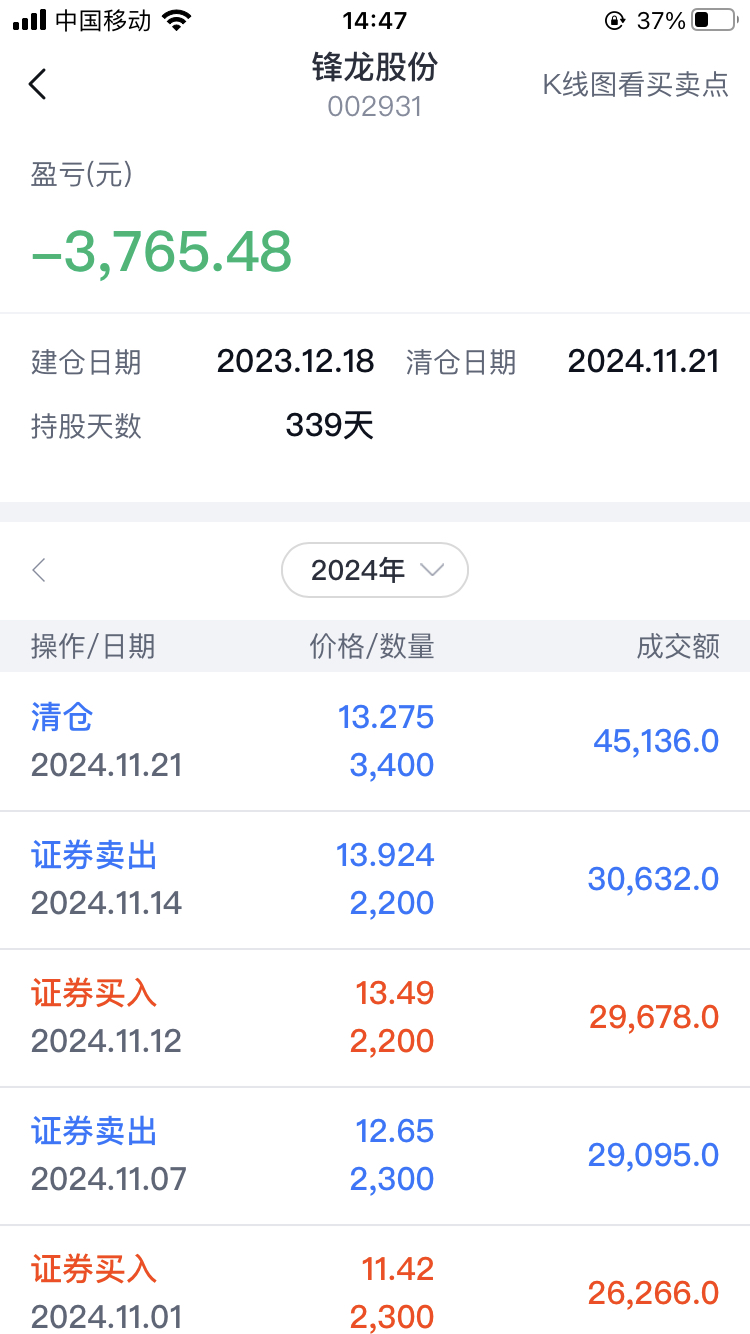Open the 证券卖出 2024.11.14 record
This screenshot has width=750, height=1334.
coord(375,879)
